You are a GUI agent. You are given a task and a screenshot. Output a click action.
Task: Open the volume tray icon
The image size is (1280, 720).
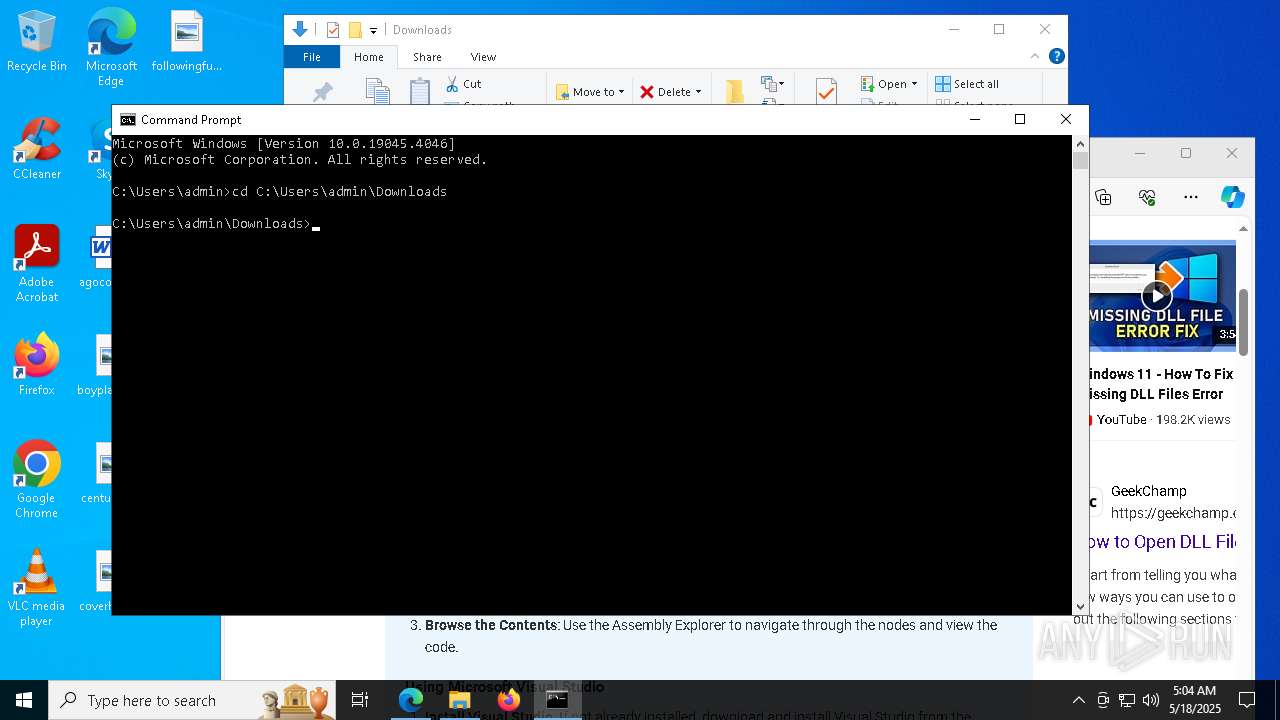pyautogui.click(x=1151, y=700)
